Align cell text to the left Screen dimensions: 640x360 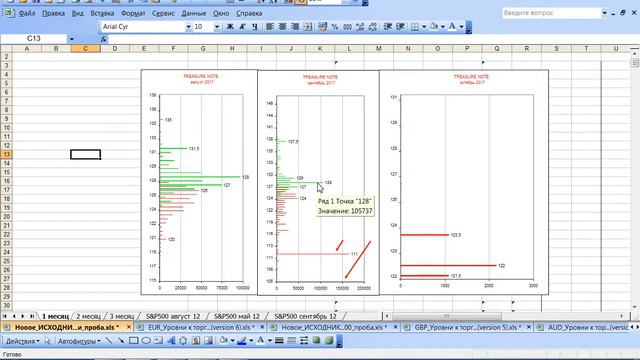(x=270, y=27)
